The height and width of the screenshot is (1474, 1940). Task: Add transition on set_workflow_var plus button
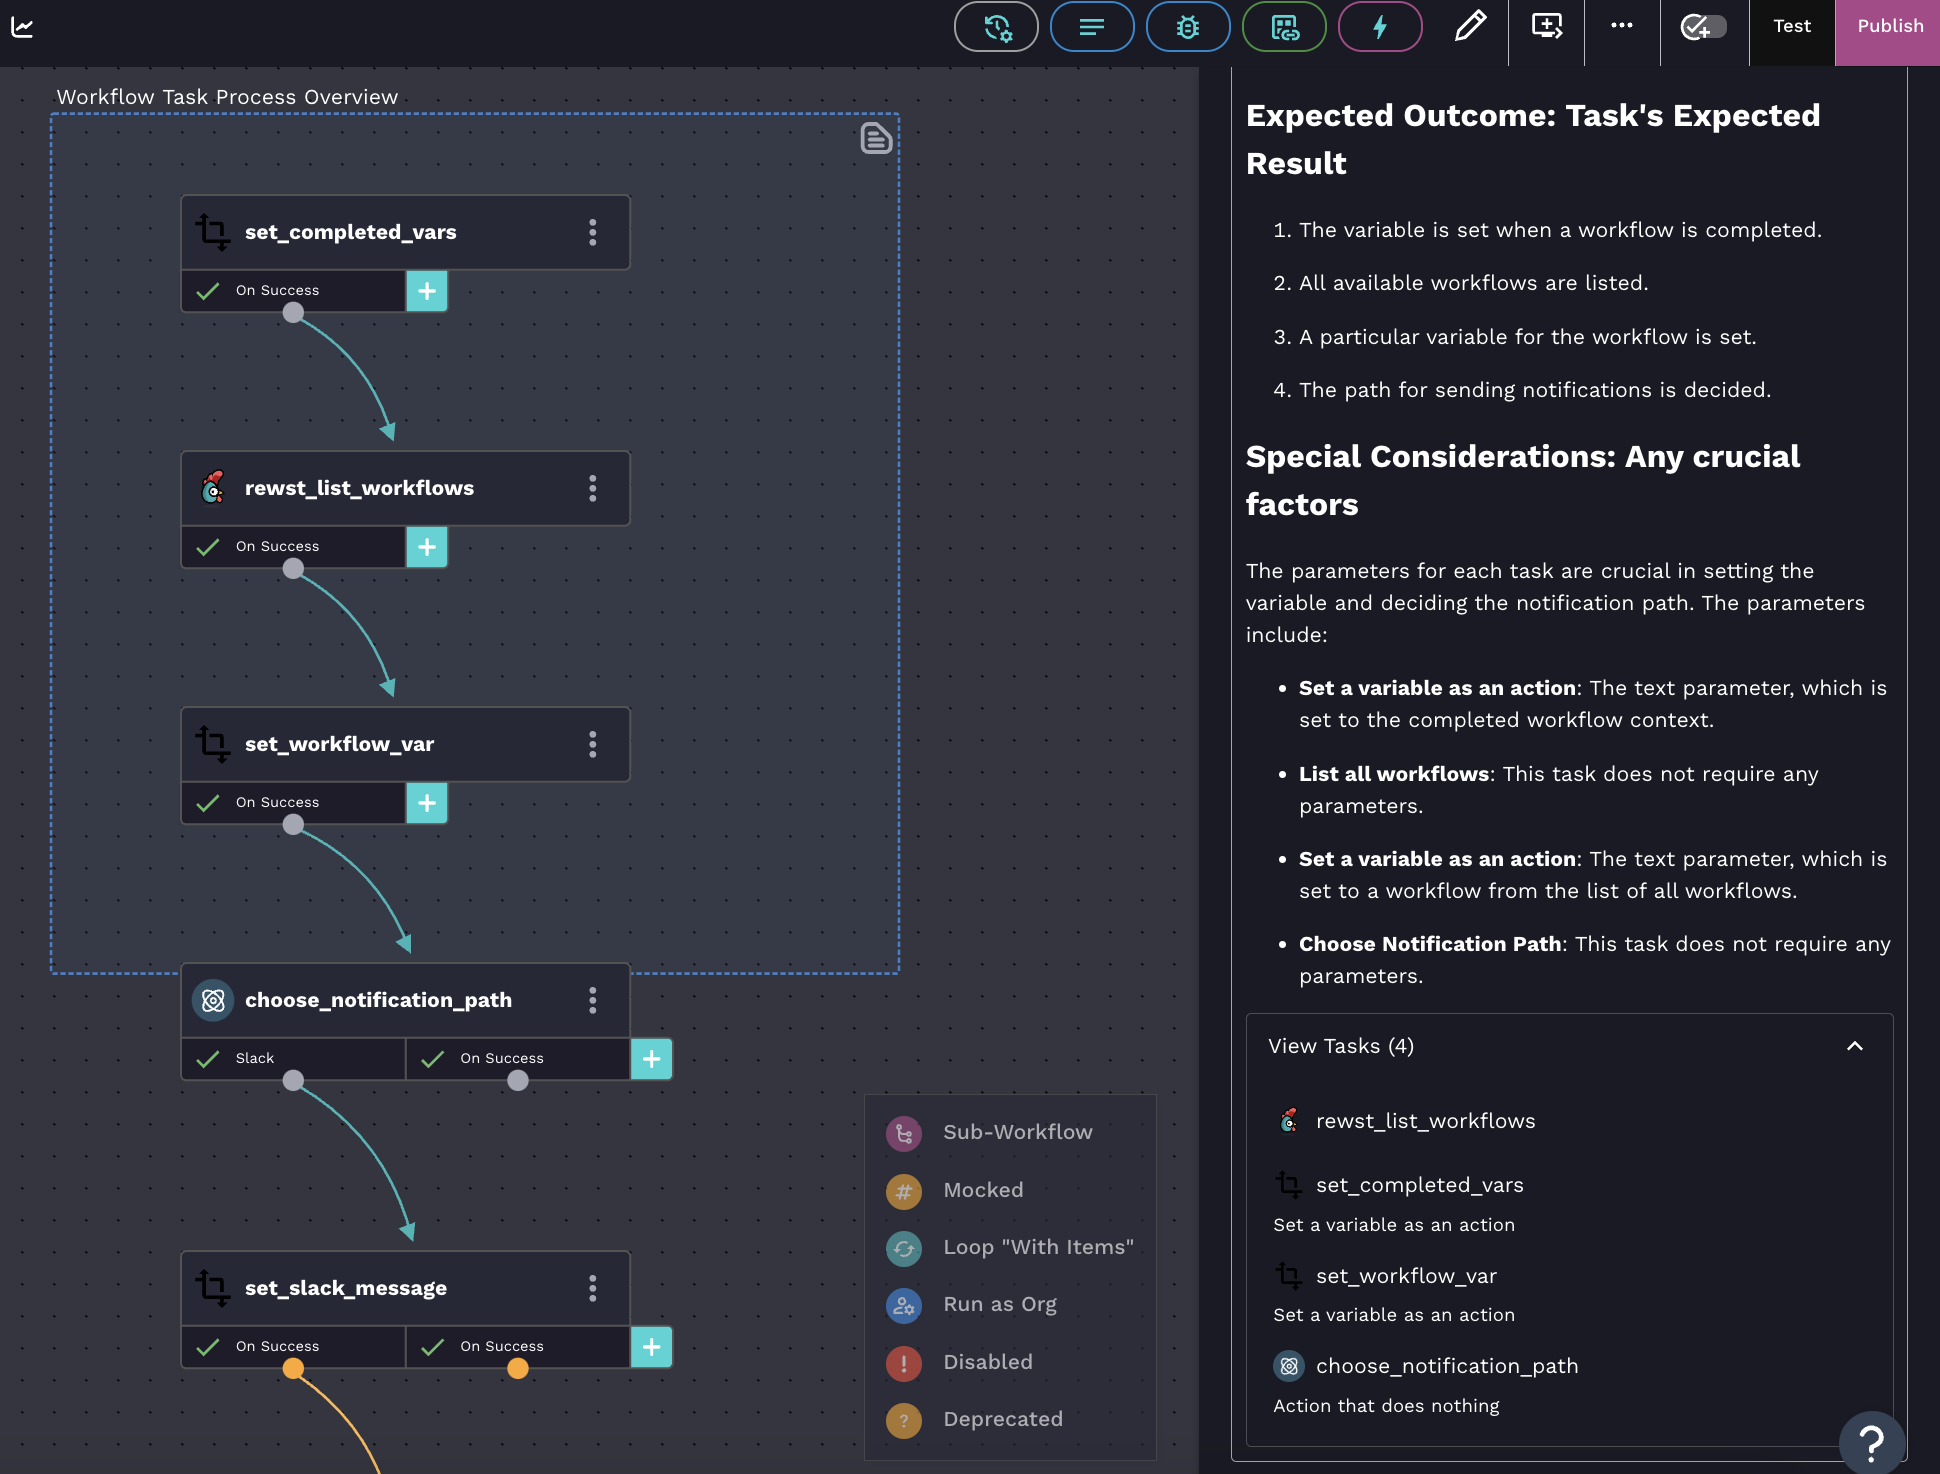pos(427,803)
